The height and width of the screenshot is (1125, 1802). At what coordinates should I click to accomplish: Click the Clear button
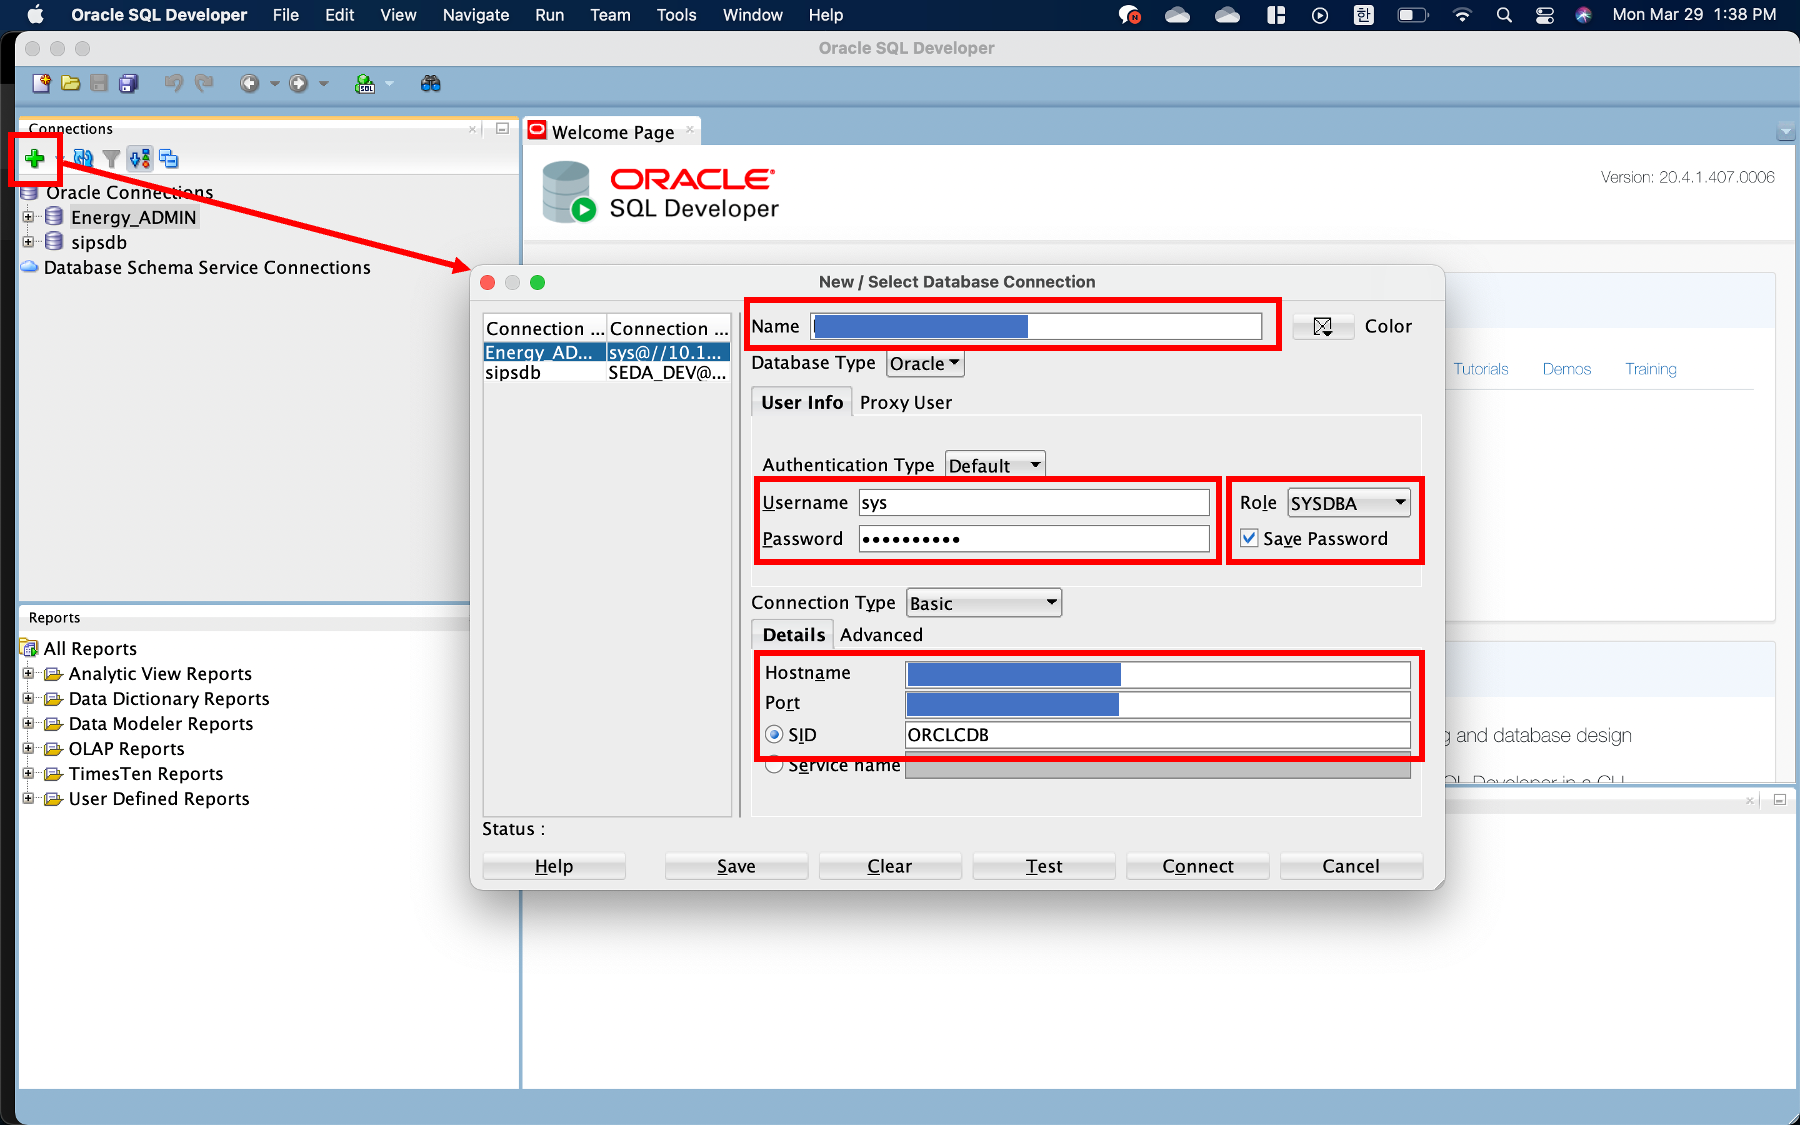pos(890,866)
